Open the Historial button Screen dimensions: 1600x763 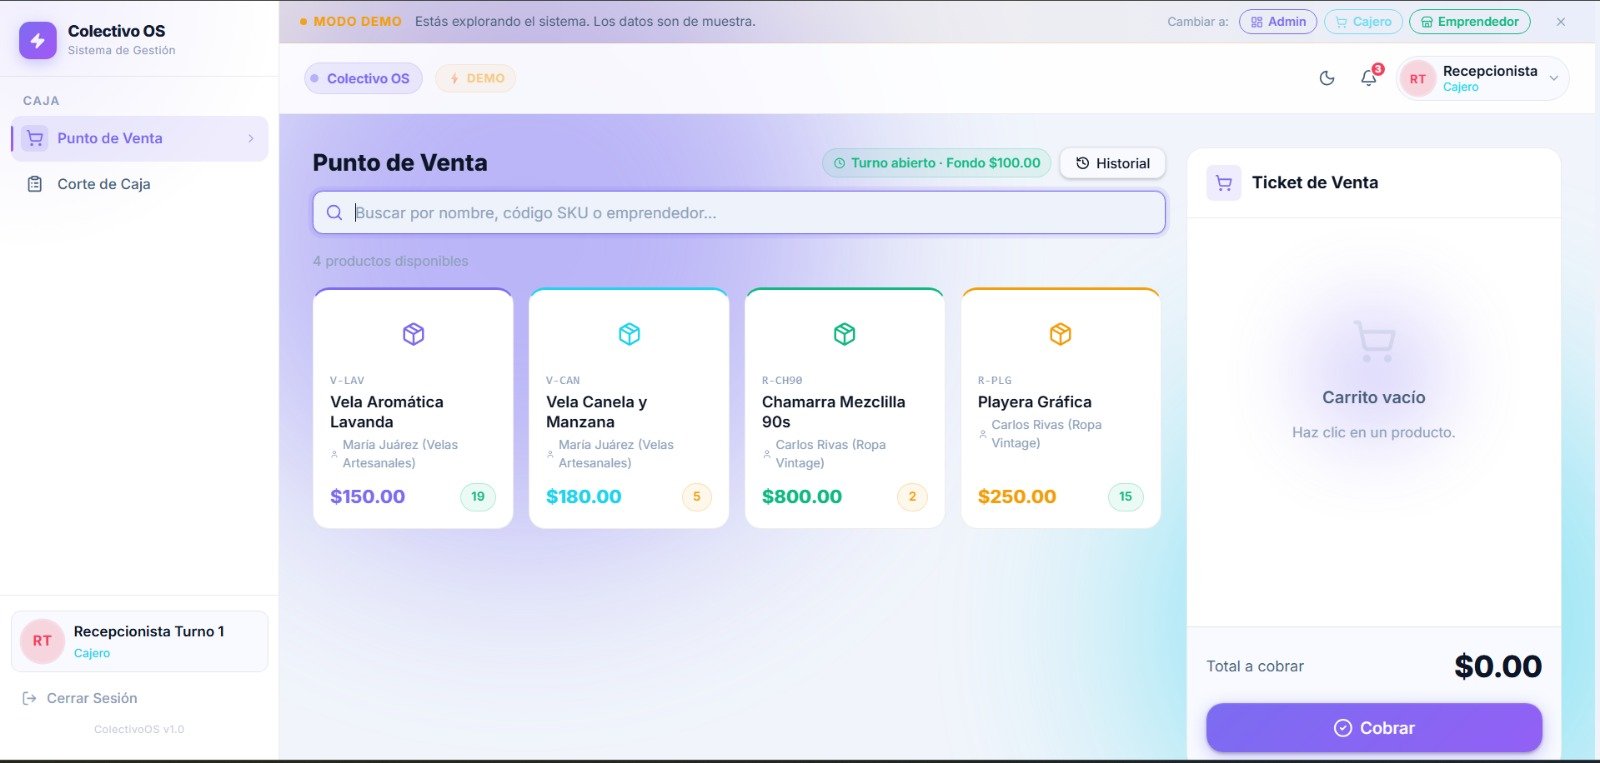(1112, 163)
